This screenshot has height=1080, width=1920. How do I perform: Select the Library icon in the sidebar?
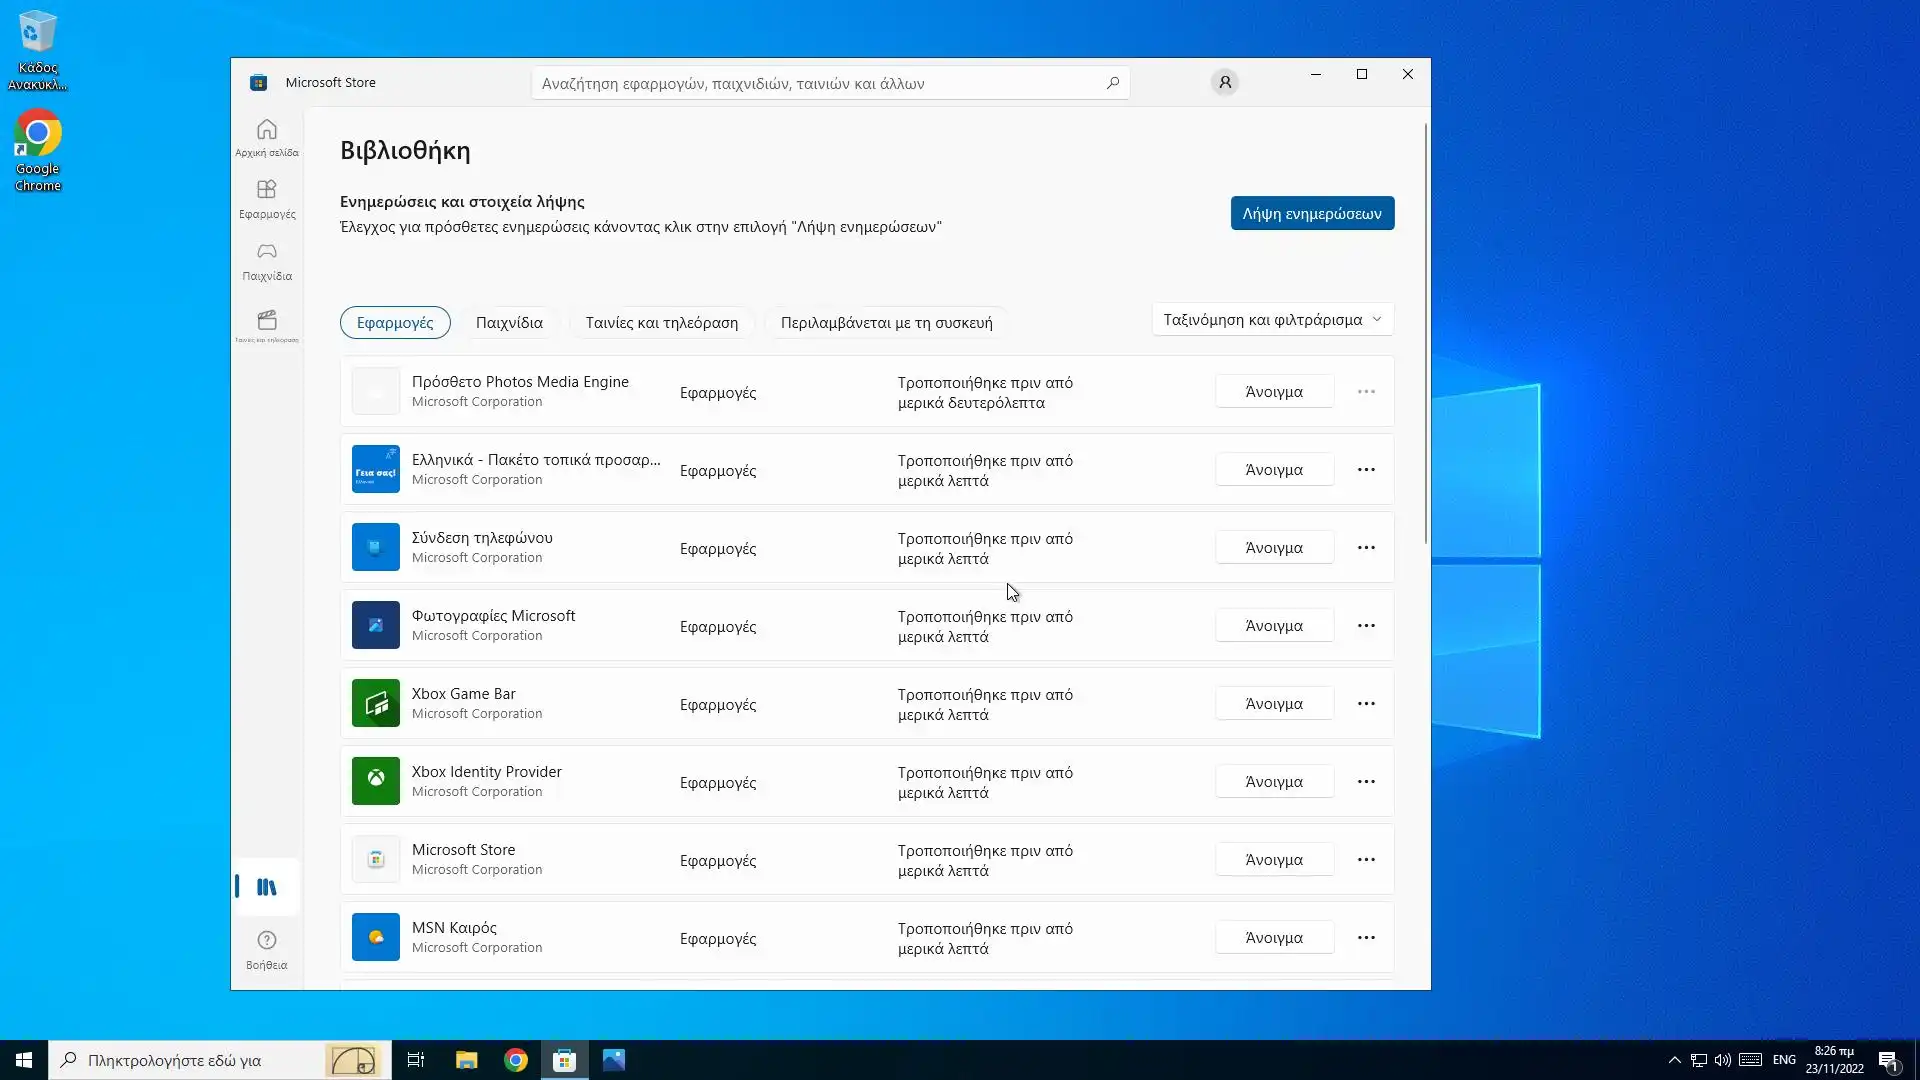[x=266, y=887]
